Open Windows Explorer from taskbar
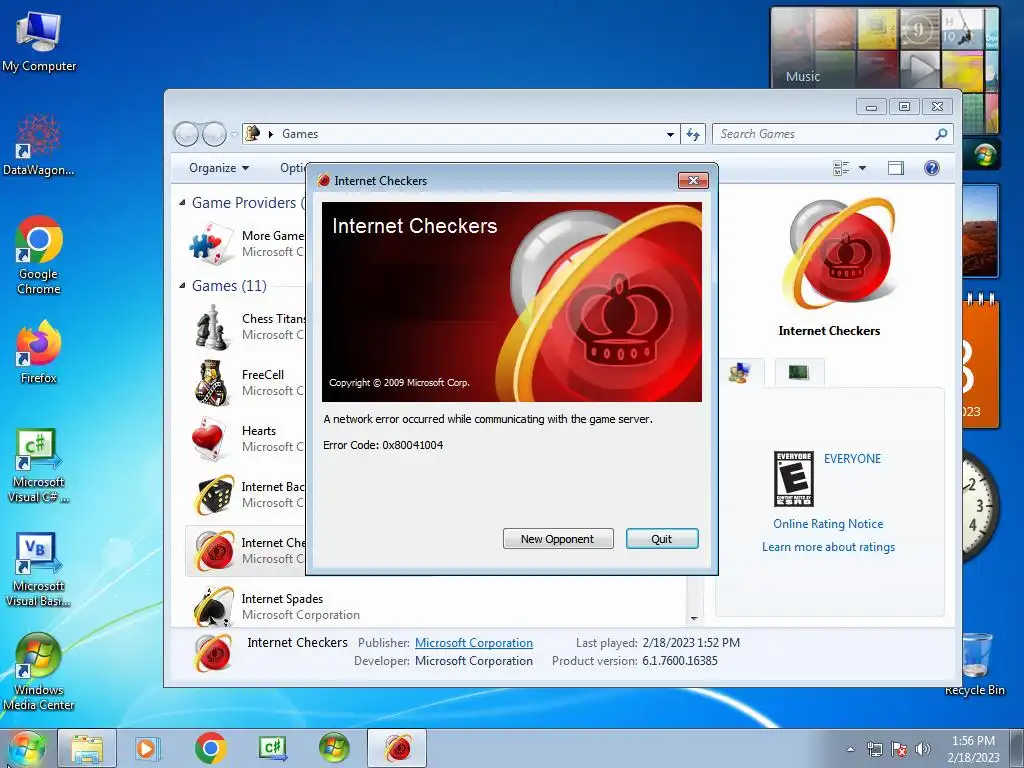The height and width of the screenshot is (768, 1024). pyautogui.click(x=87, y=748)
